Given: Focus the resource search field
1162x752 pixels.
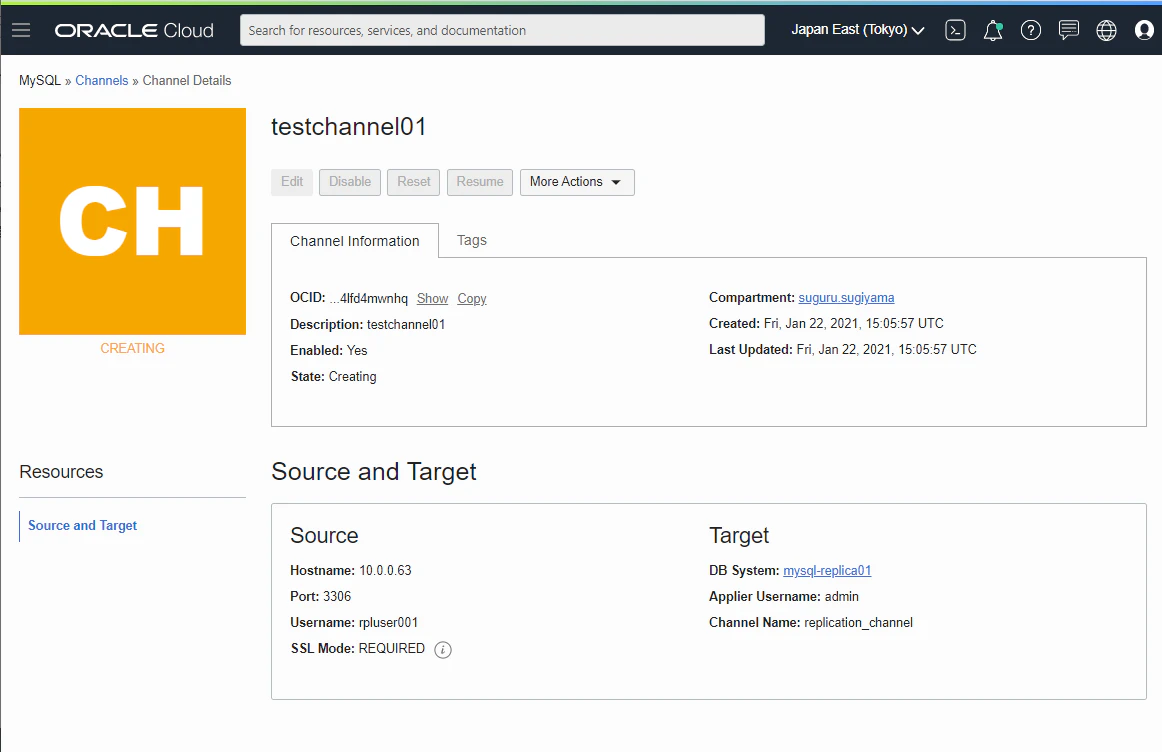Looking at the screenshot, I should click(x=502, y=30).
